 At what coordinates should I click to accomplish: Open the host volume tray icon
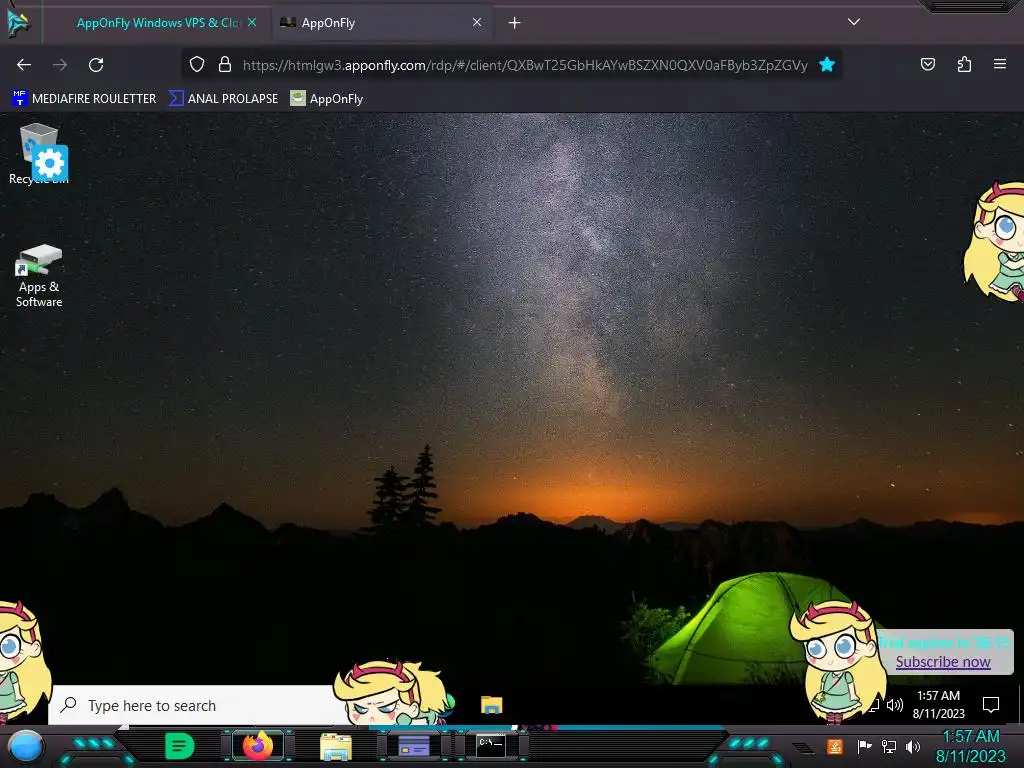(913, 746)
